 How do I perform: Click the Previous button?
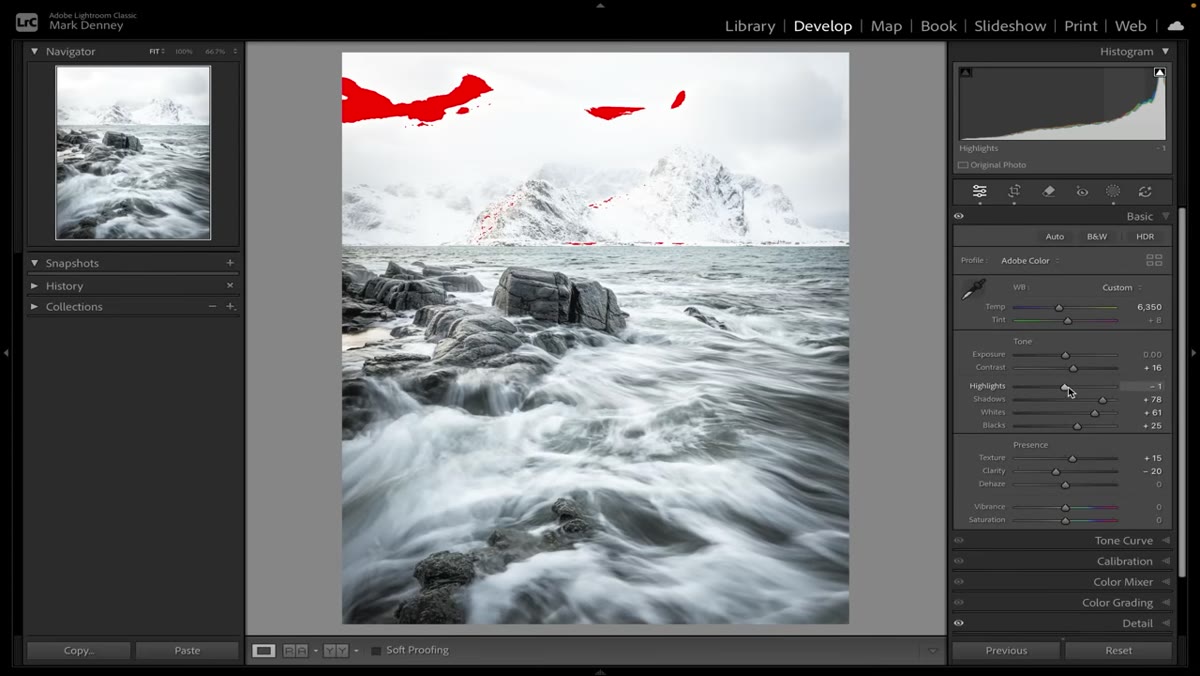point(1006,650)
